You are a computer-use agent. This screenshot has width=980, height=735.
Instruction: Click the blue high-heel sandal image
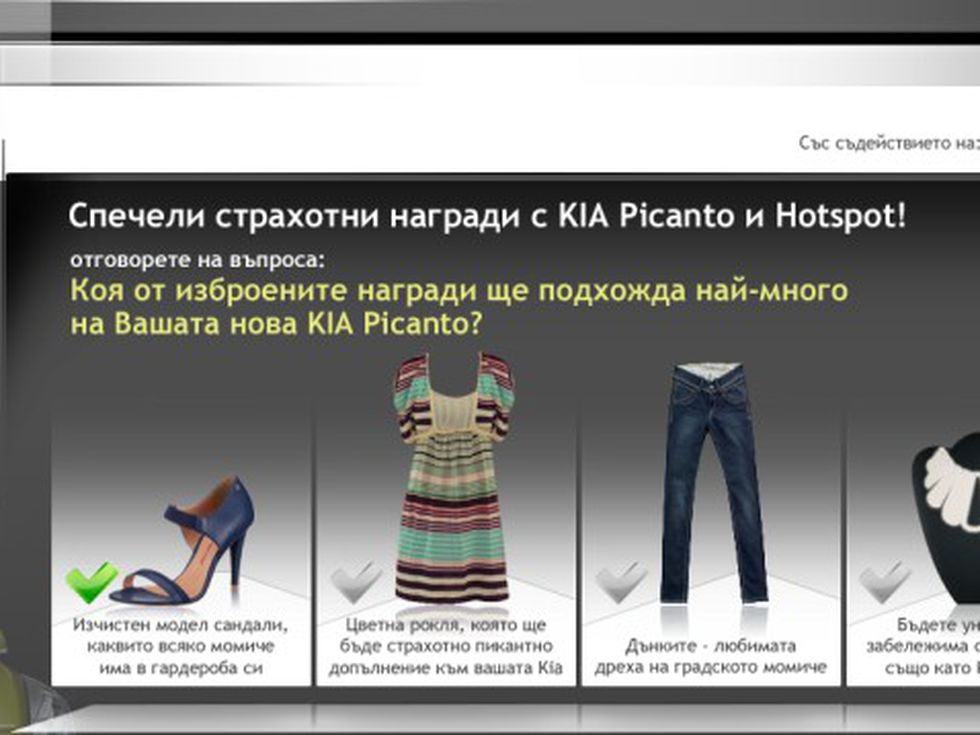coord(182,541)
